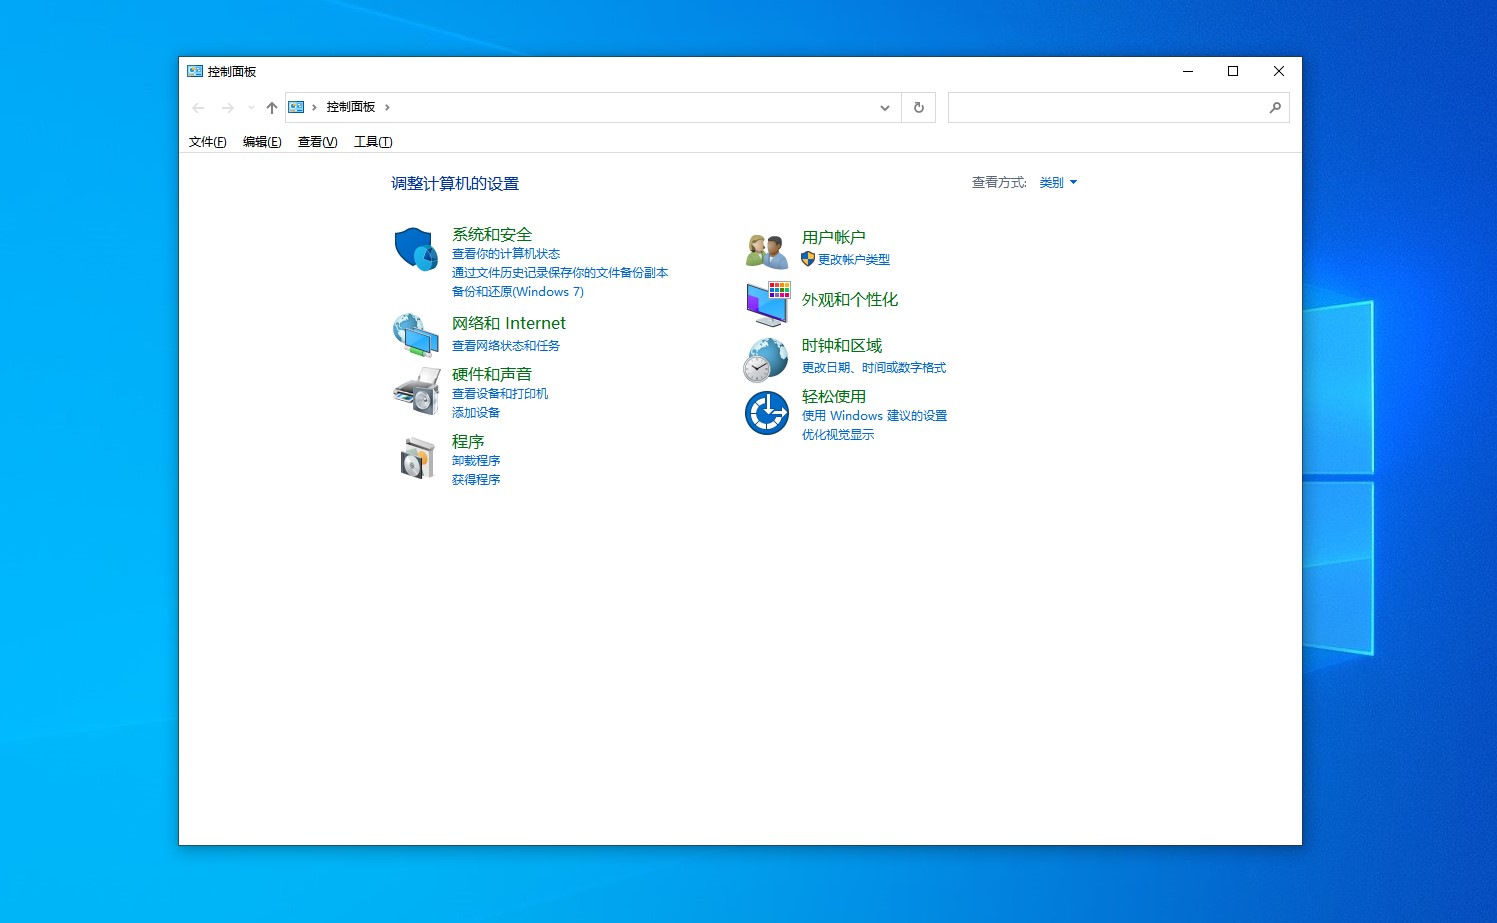Open 备份和还原(Windows 7) link
Screen dimensions: 1497x923
pyautogui.click(x=518, y=292)
